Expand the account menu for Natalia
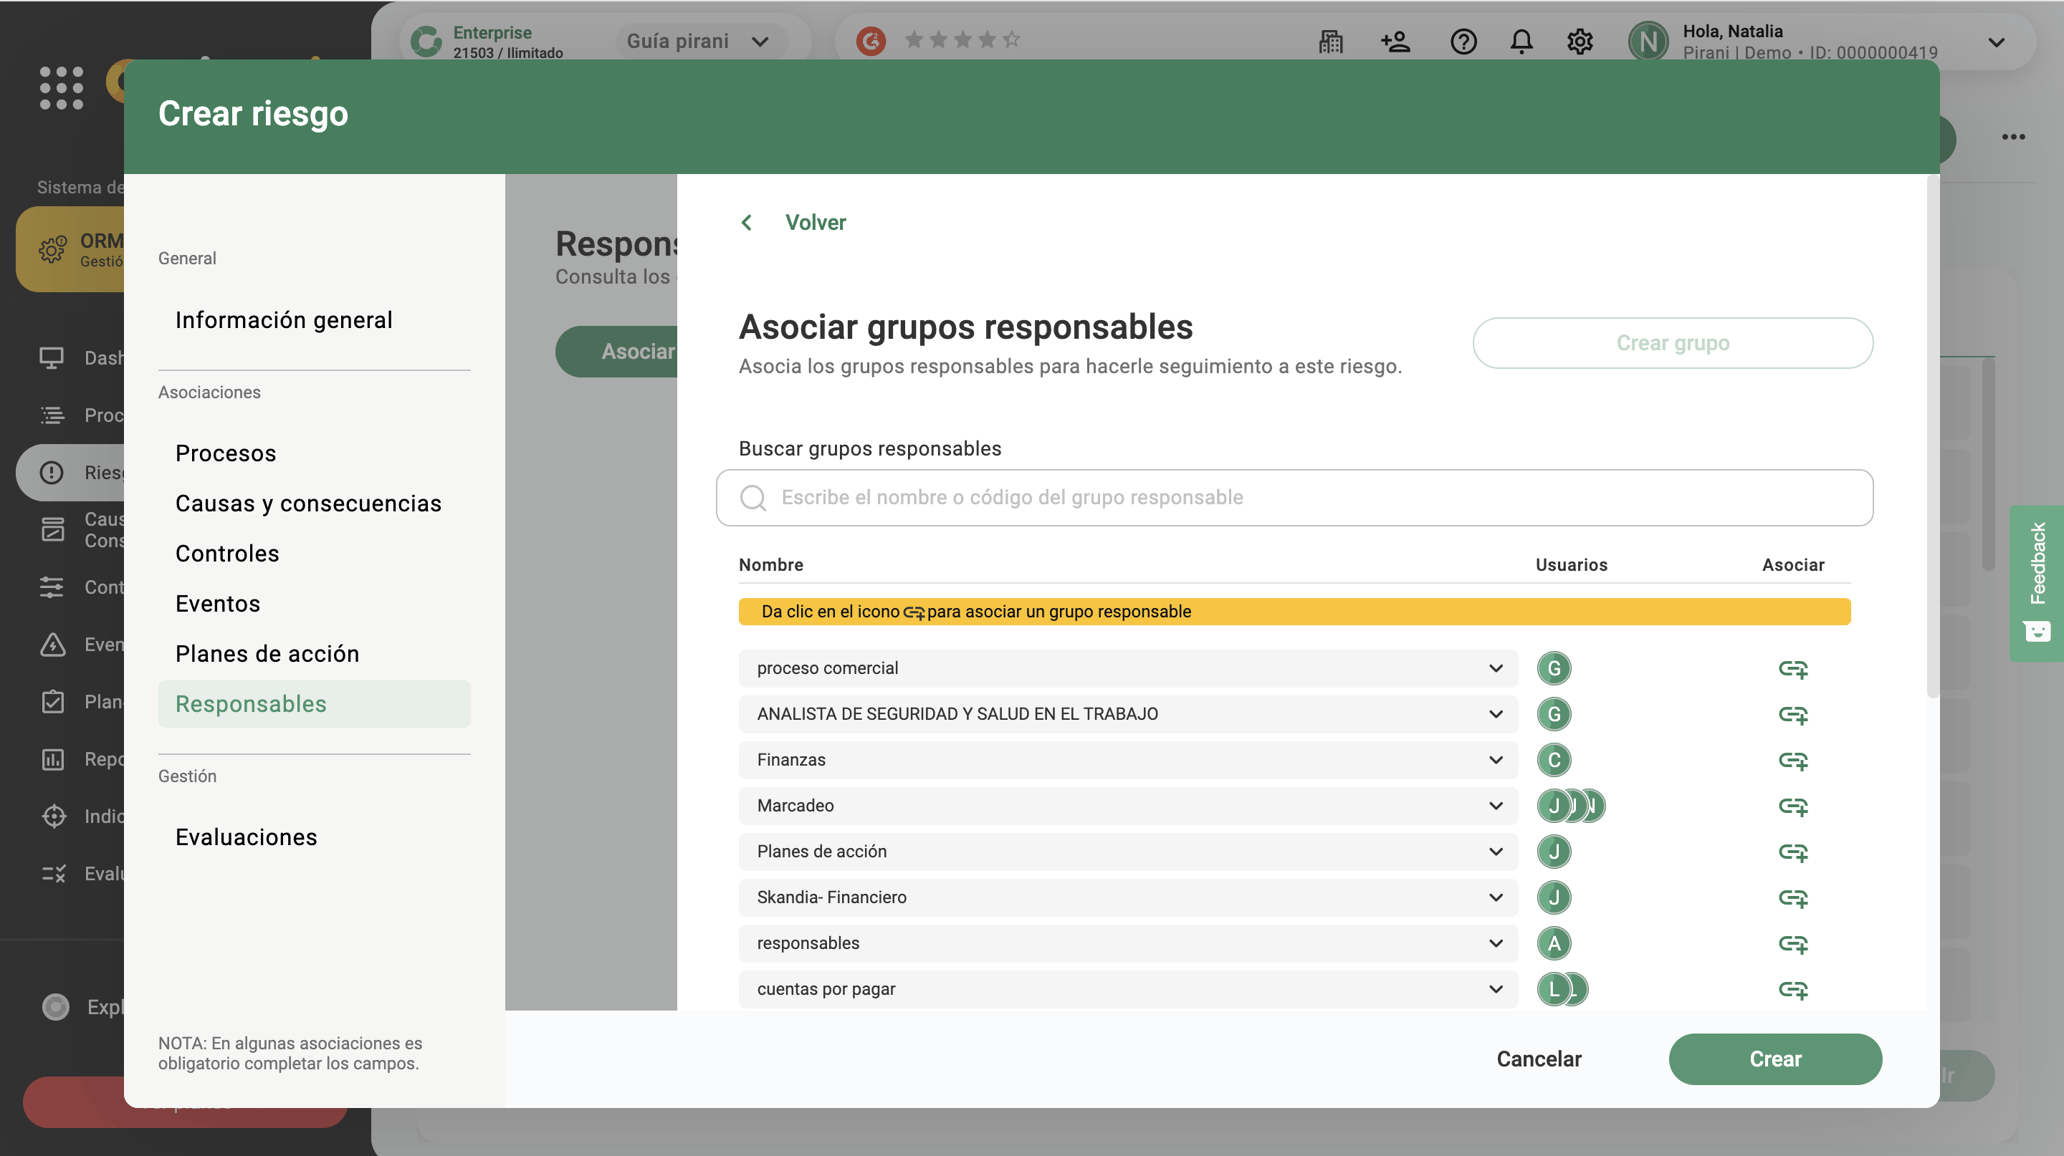The image size is (2064, 1156). coord(1994,41)
